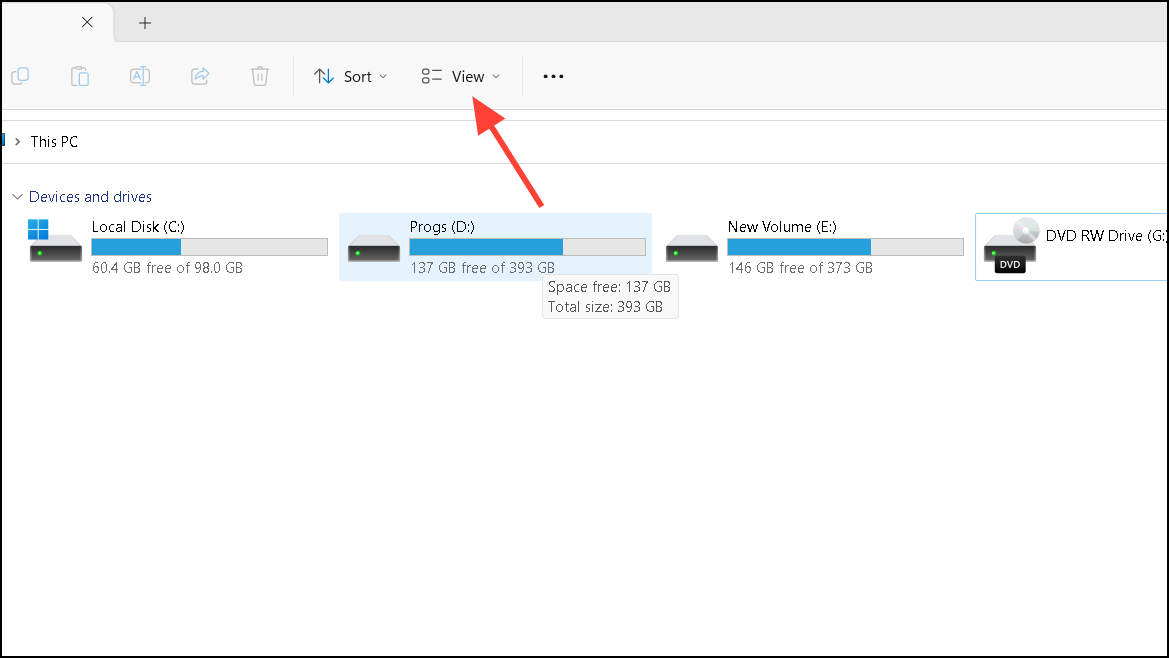Collapse the Devices and drives group

[16, 197]
